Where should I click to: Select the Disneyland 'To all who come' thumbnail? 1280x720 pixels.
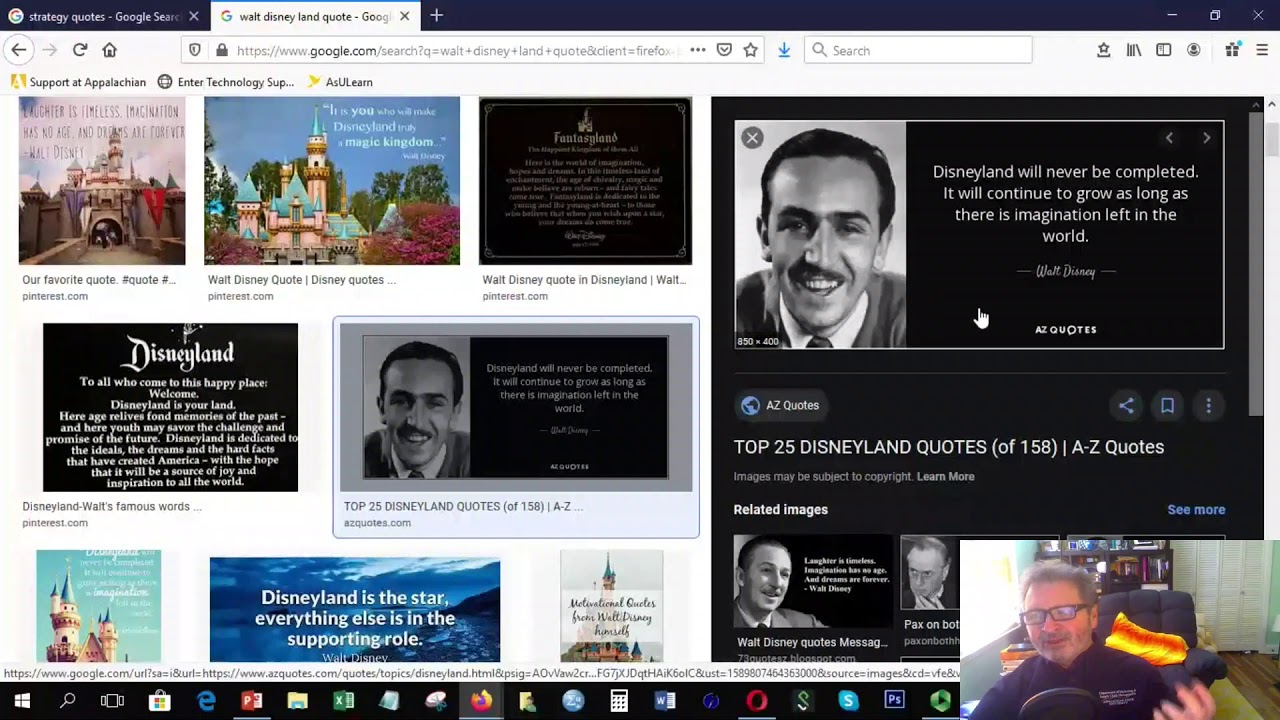[170, 407]
